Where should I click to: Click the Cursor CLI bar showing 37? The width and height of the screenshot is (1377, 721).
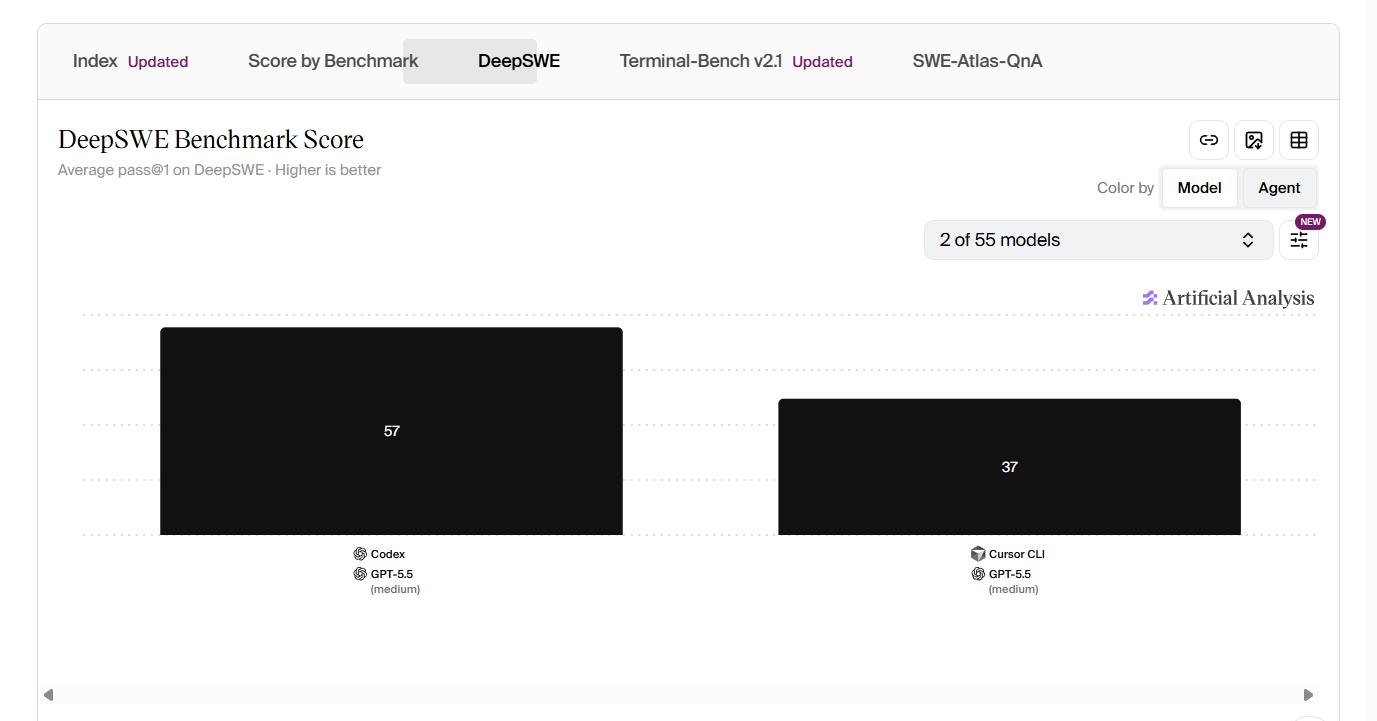1009,467
